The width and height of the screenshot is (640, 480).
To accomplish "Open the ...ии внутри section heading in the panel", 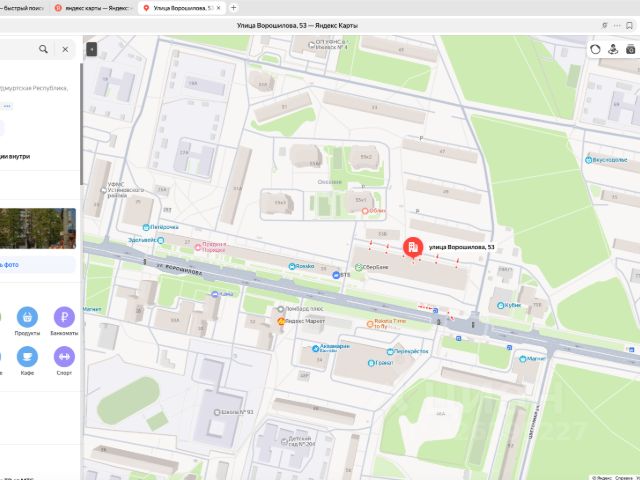I will pos(15,156).
